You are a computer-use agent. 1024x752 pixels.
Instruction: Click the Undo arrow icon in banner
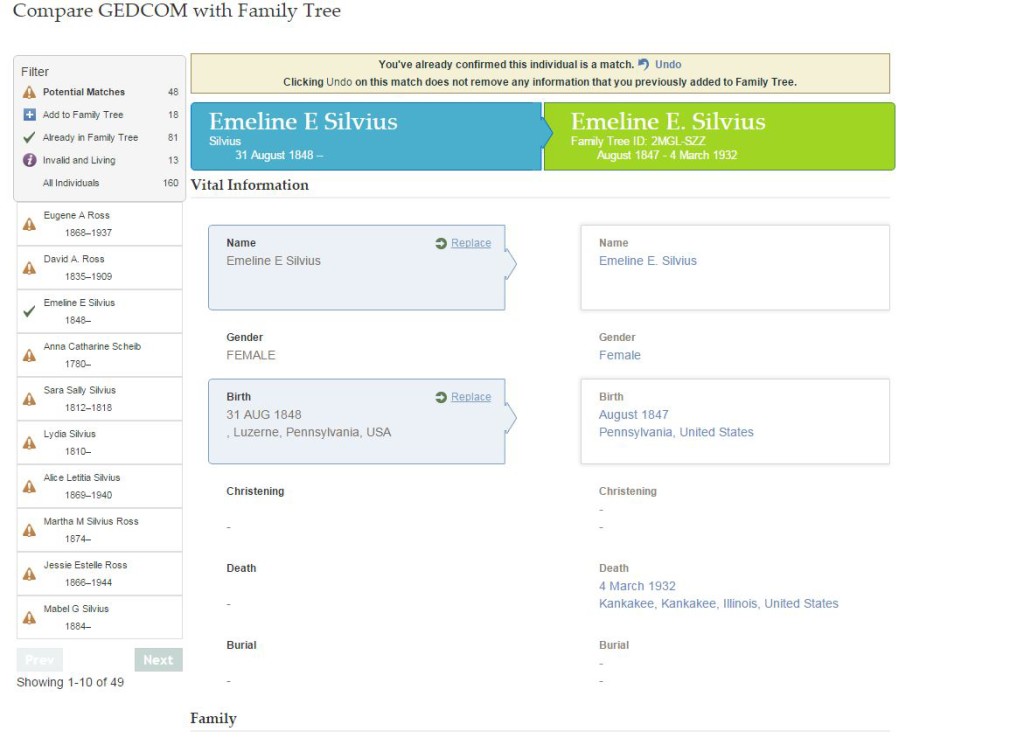643,64
